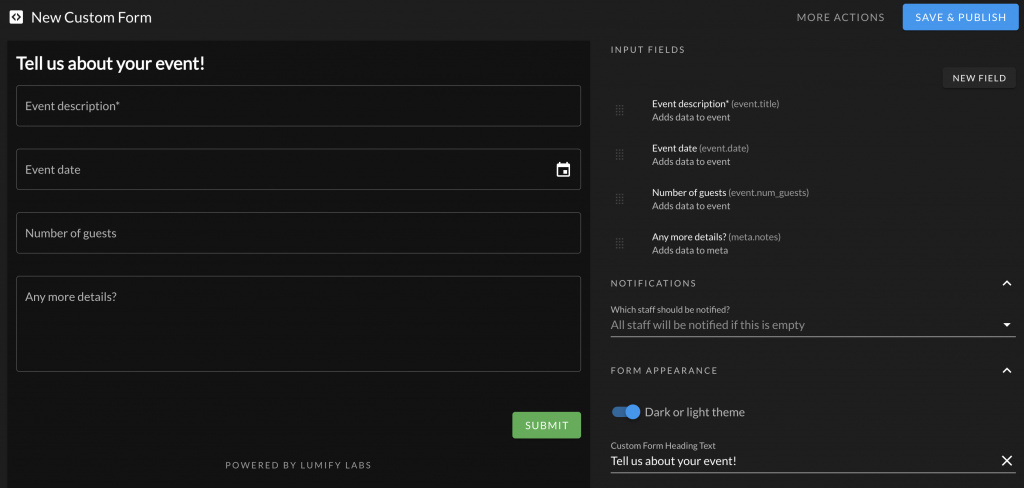The width and height of the screenshot is (1024, 488).
Task: Select the Event description field entry in list
Action: tap(716, 110)
